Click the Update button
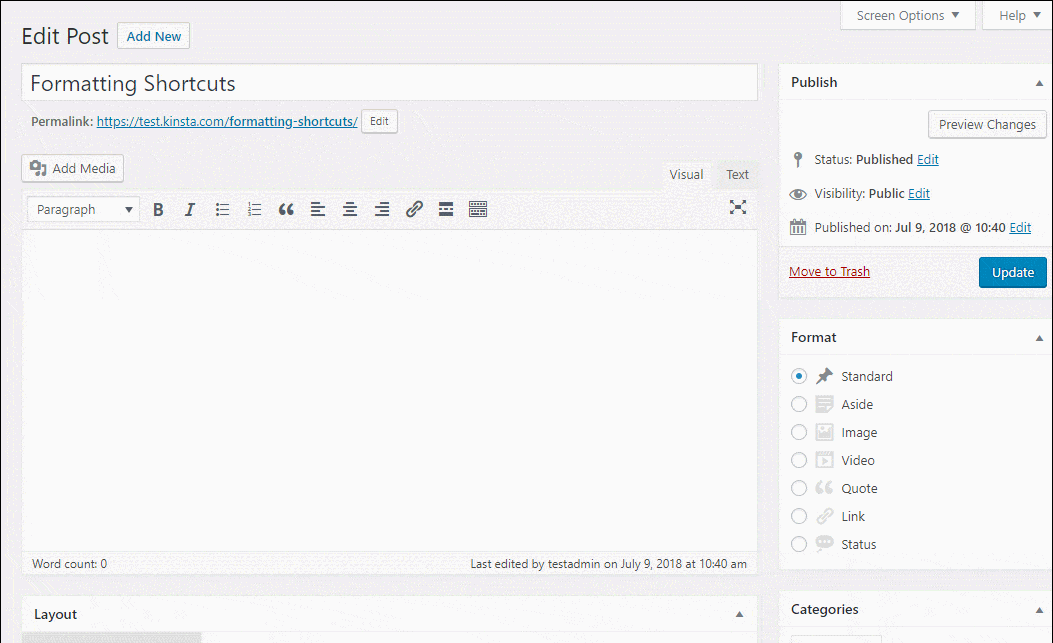Image resolution: width=1053 pixels, height=643 pixels. (1012, 272)
